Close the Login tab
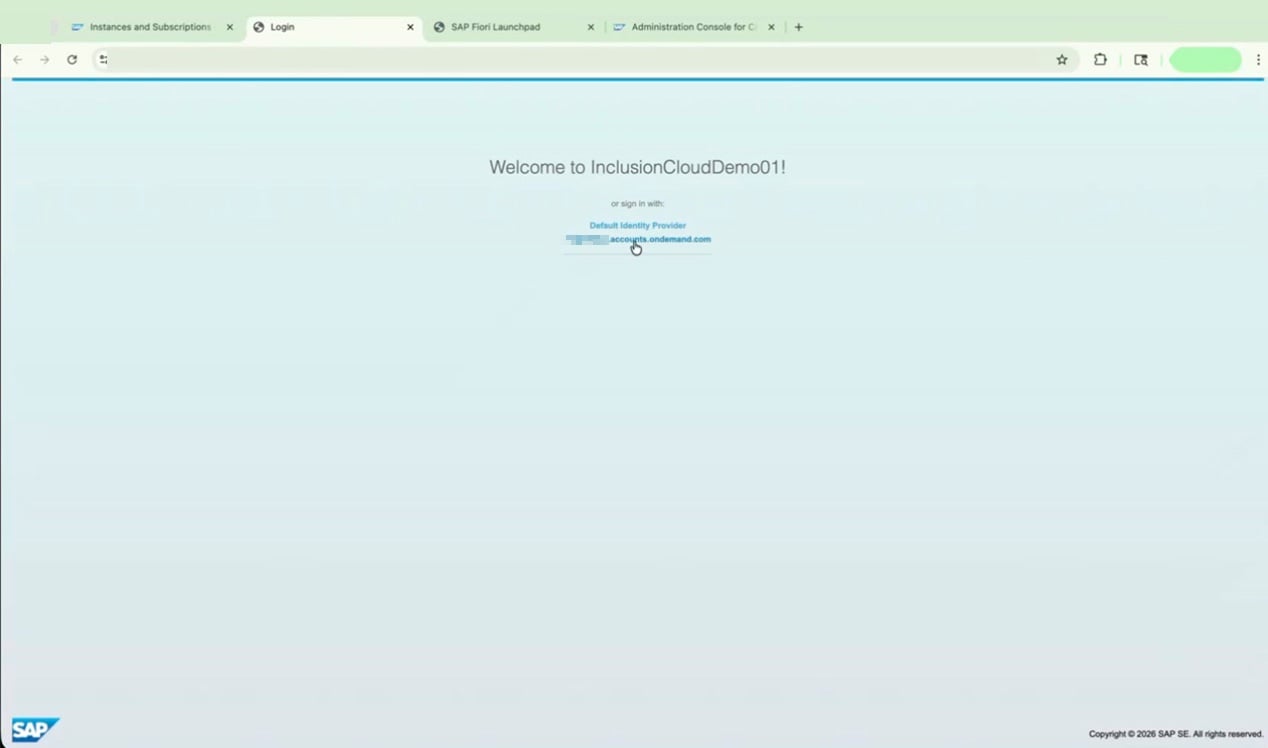 (x=410, y=27)
